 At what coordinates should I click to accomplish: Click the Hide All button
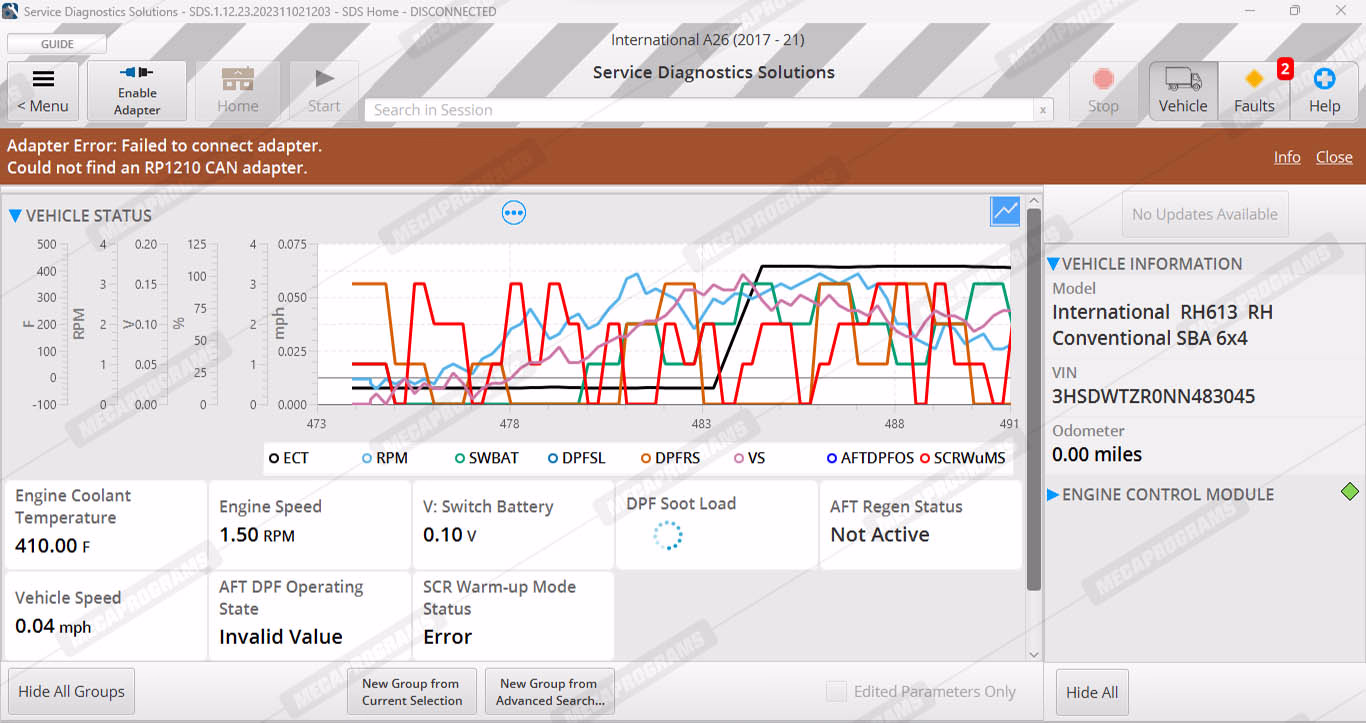(x=1092, y=691)
